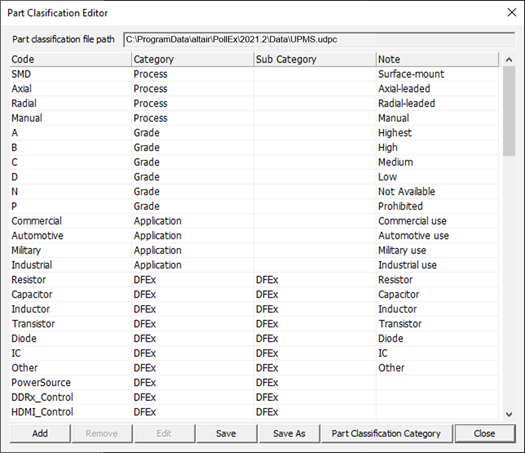The image size is (525, 453).
Task: Click the Sub Category column header
Action: pos(315,59)
